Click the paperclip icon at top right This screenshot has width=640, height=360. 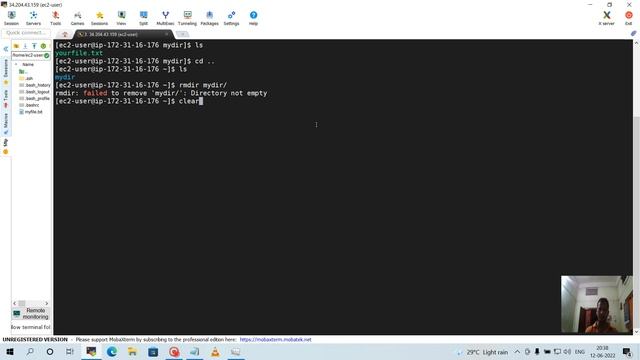click(x=633, y=33)
